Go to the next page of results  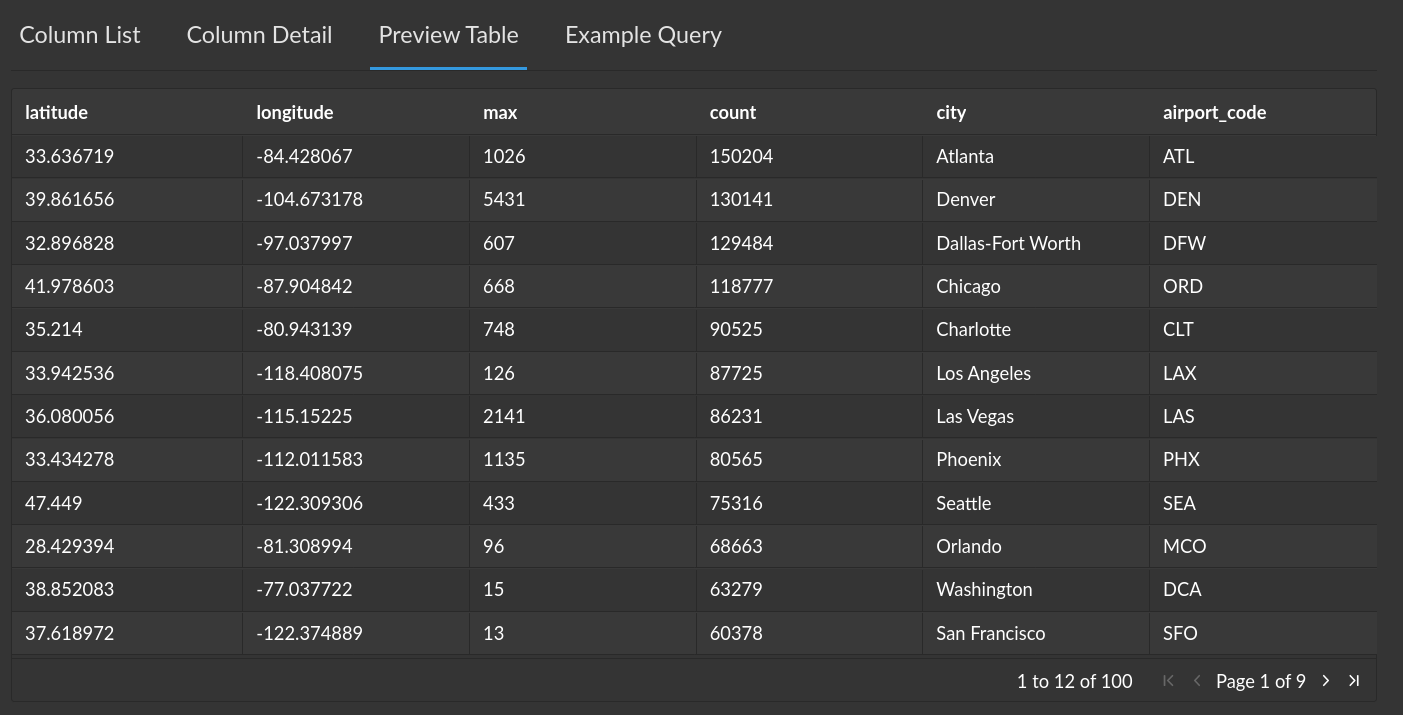pos(1326,681)
